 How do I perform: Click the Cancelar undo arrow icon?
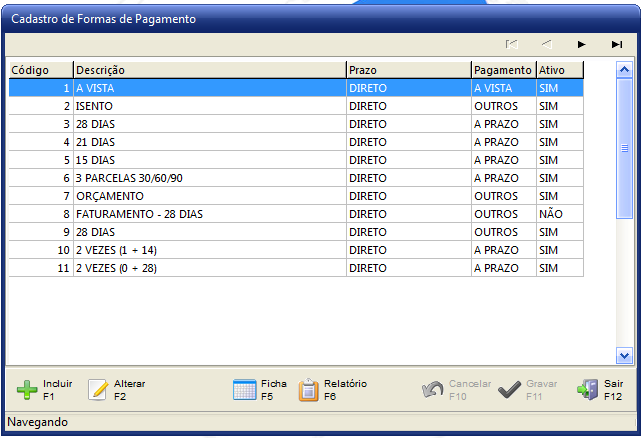[x=433, y=390]
